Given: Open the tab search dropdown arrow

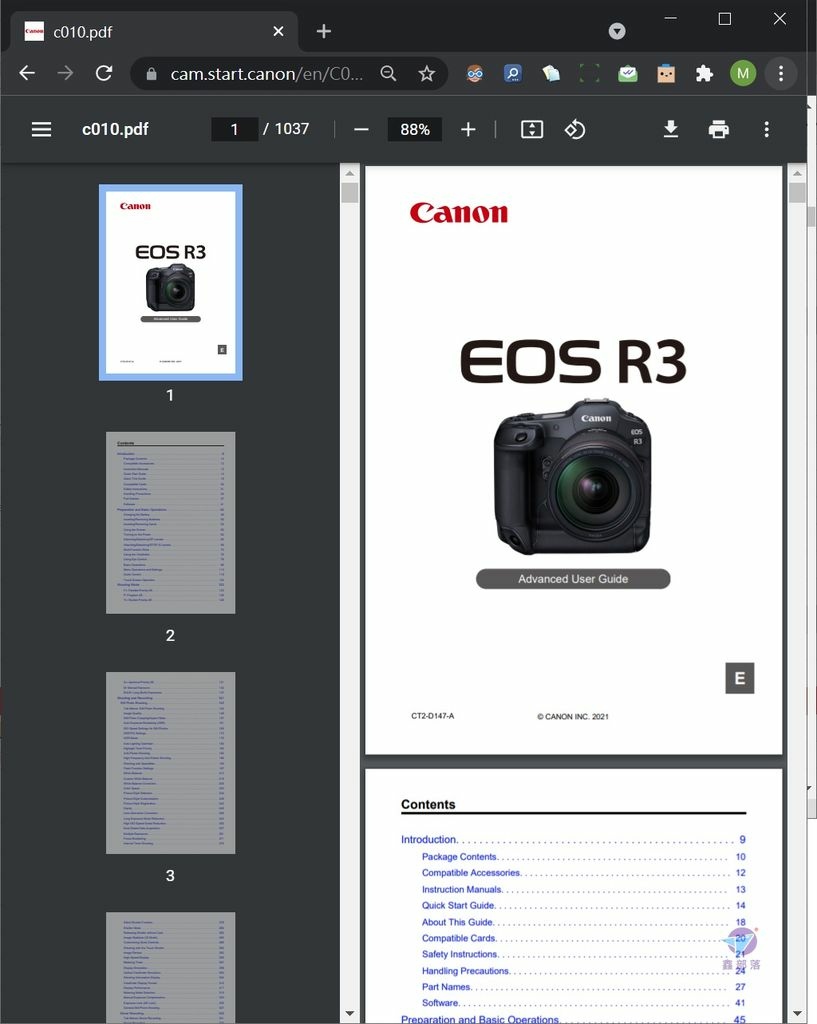Looking at the screenshot, I should (x=617, y=31).
